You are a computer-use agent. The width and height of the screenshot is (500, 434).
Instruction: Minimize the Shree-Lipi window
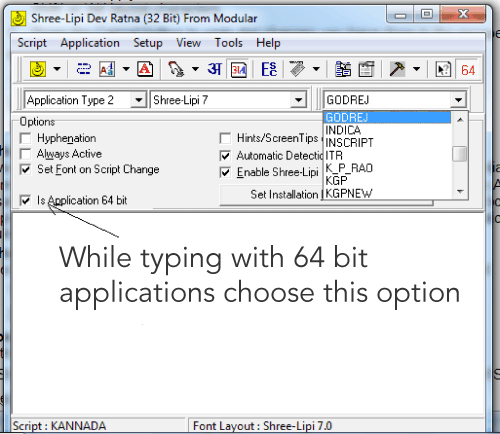[x=400, y=15]
